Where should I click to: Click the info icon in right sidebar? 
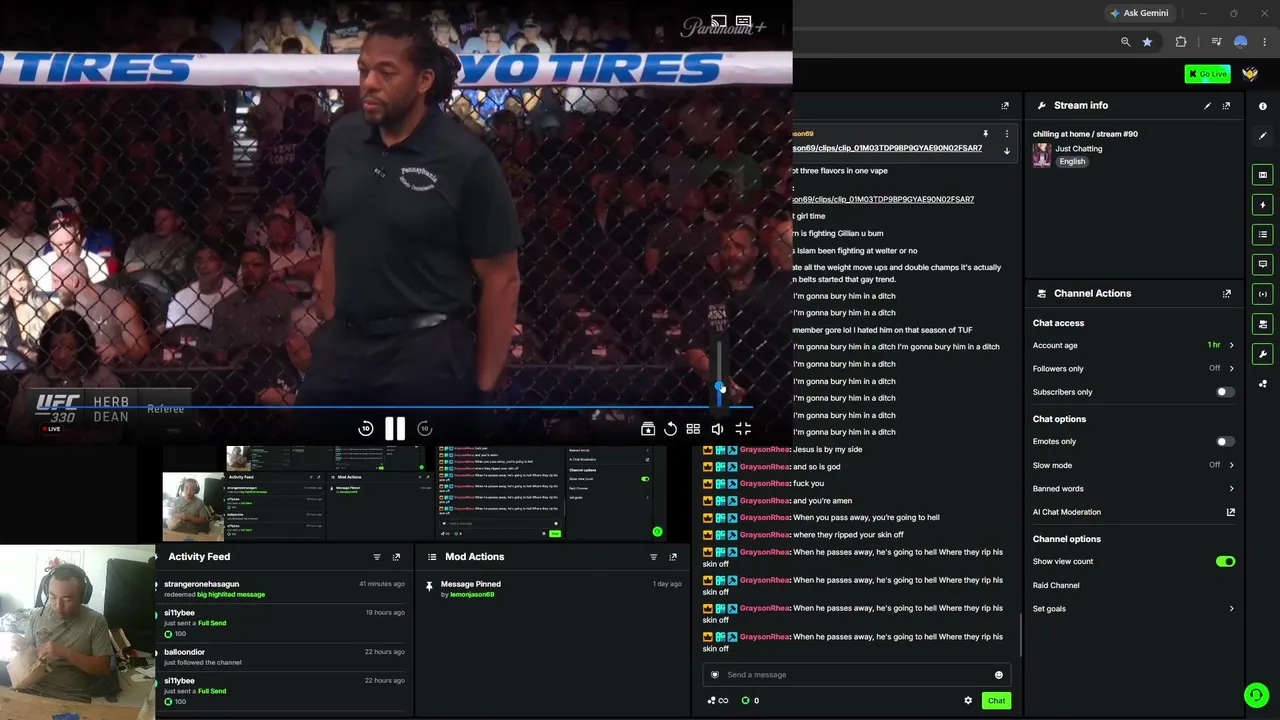(1263, 106)
